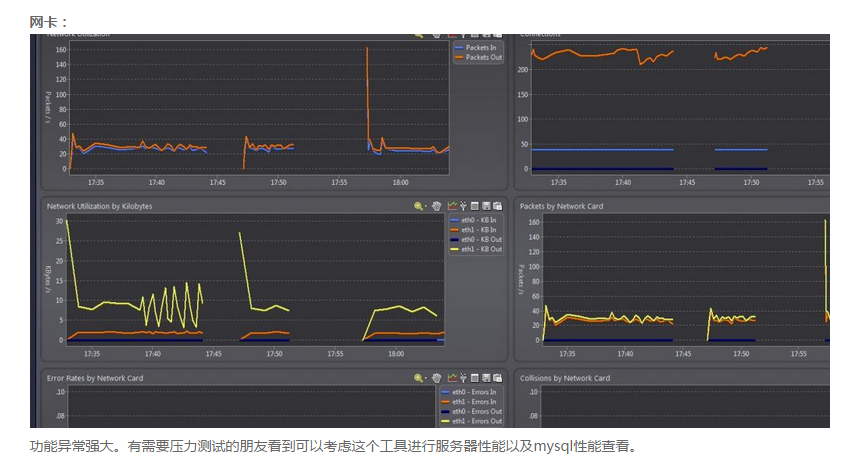The image size is (858, 470).
Task: Open filter funnel in Kilobytes panel toolbar
Action: coord(463,206)
